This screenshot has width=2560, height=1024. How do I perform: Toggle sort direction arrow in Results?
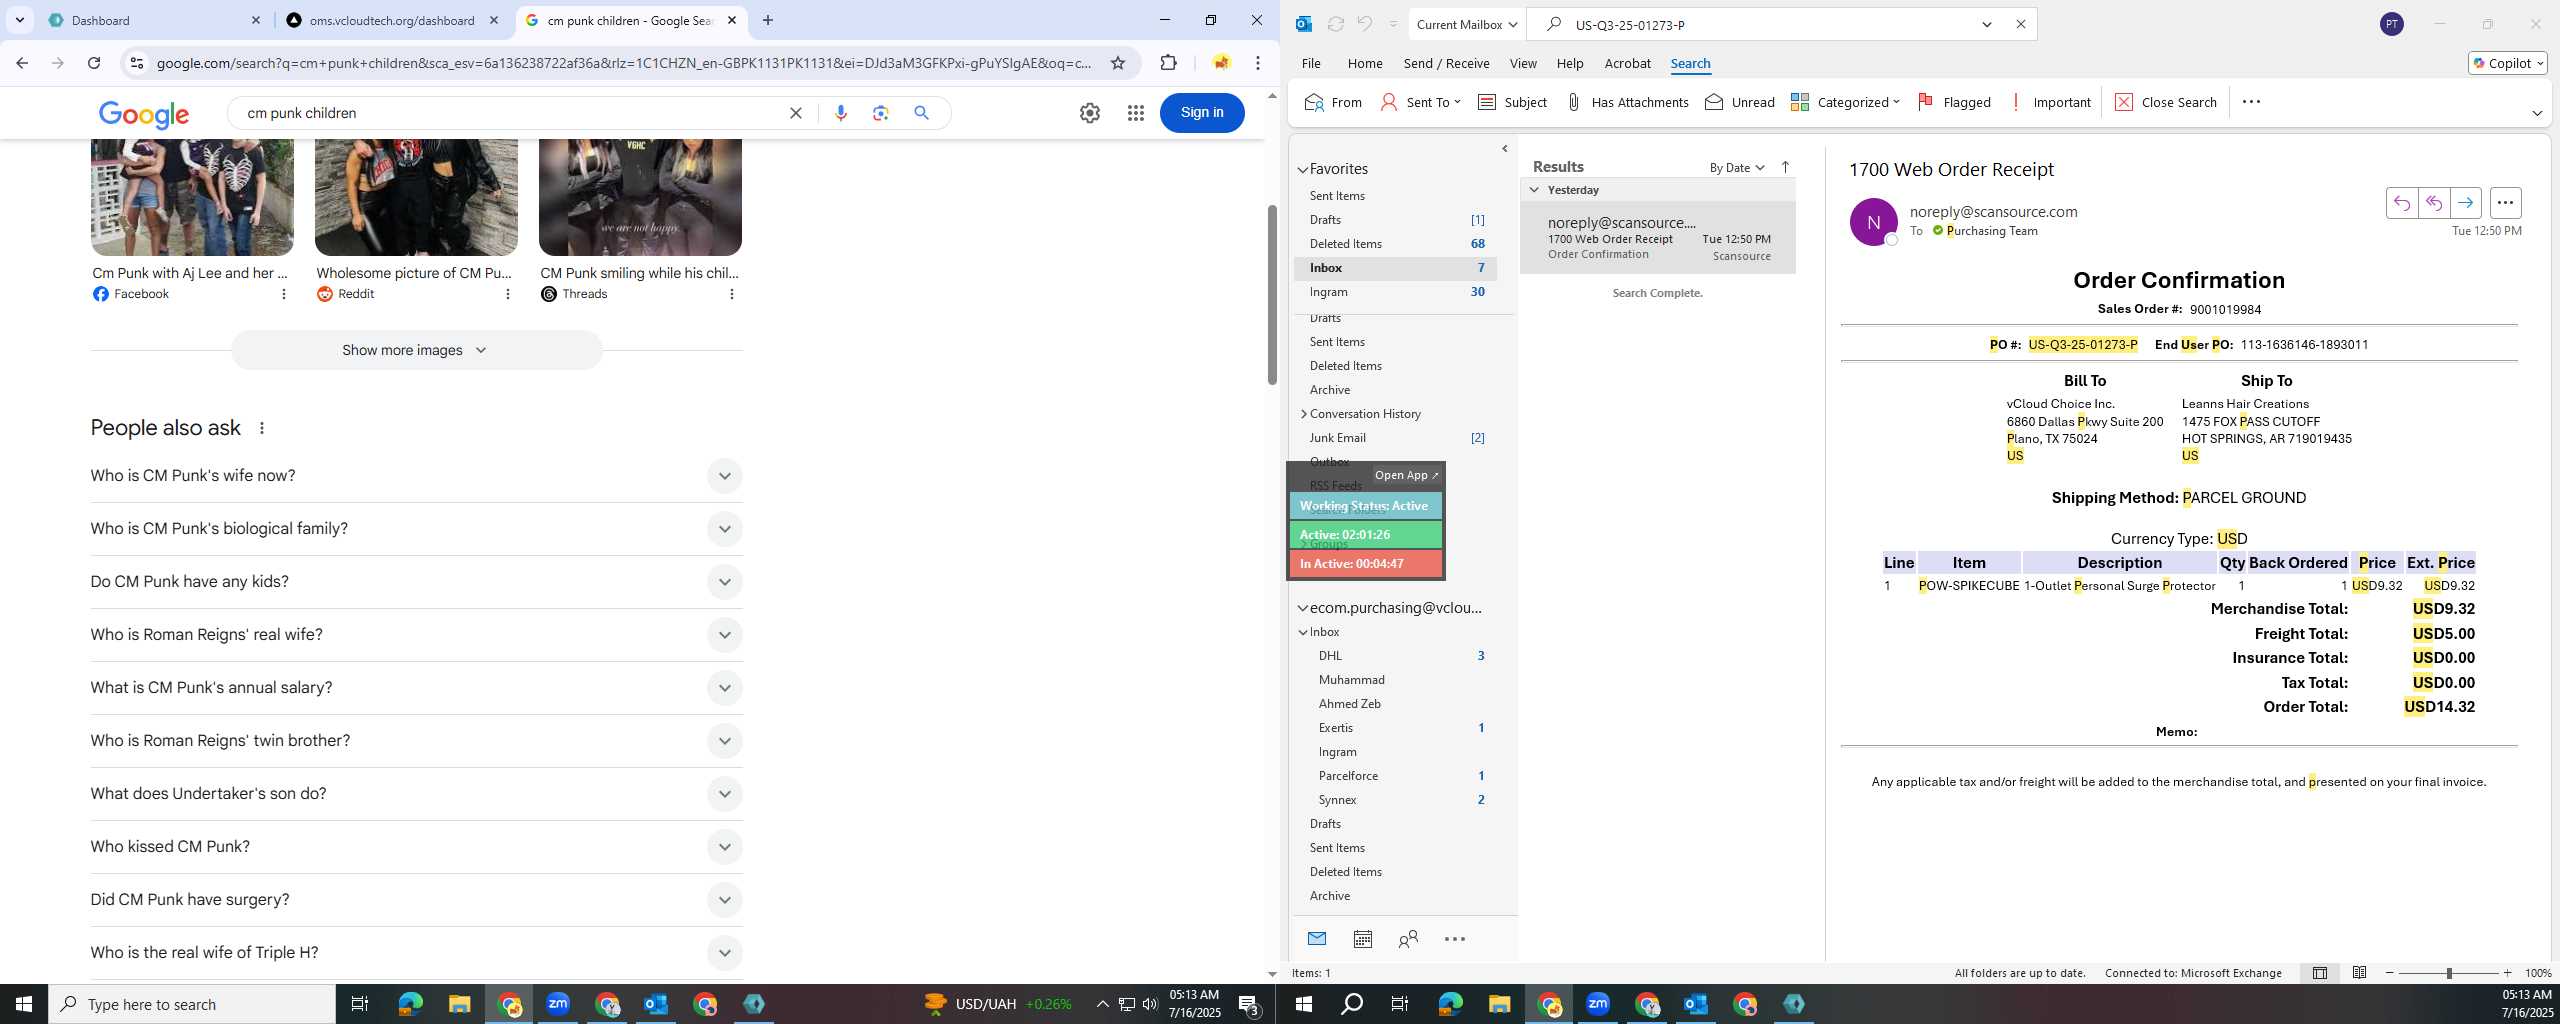pos(1785,167)
